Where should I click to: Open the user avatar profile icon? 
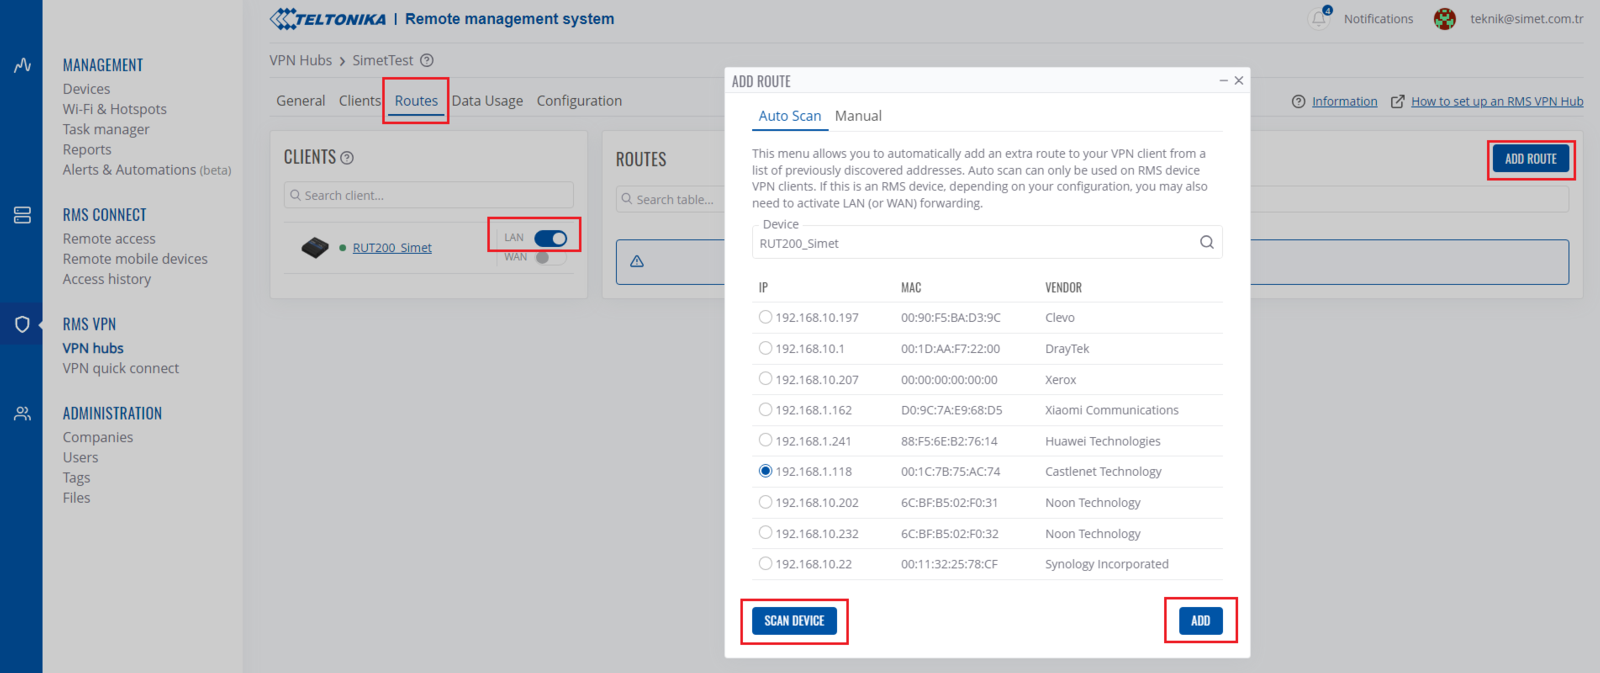click(x=1444, y=19)
